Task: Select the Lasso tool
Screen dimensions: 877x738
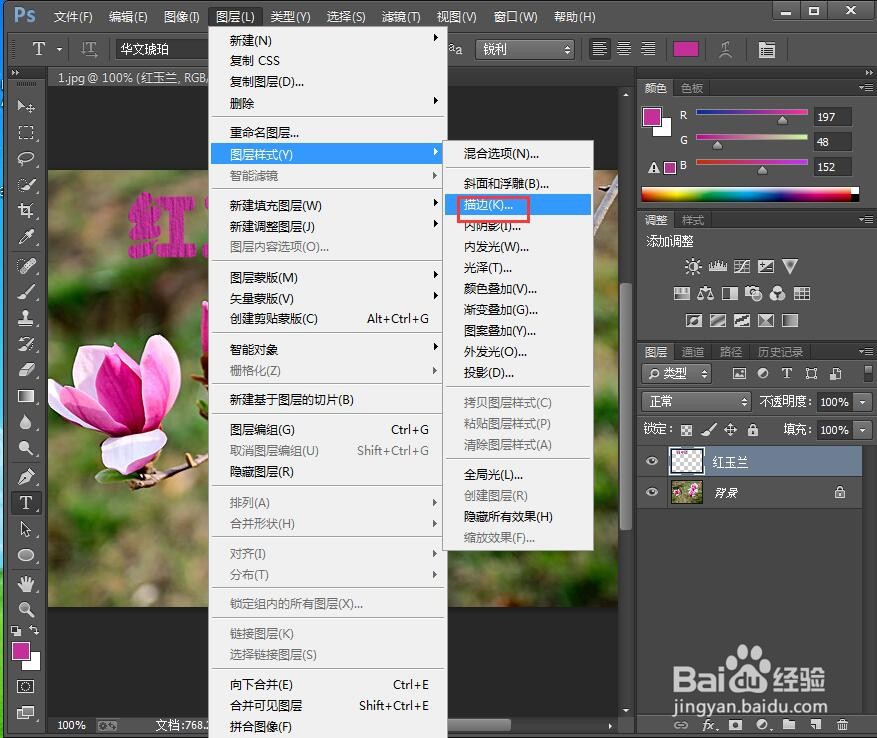Action: pyautogui.click(x=27, y=155)
